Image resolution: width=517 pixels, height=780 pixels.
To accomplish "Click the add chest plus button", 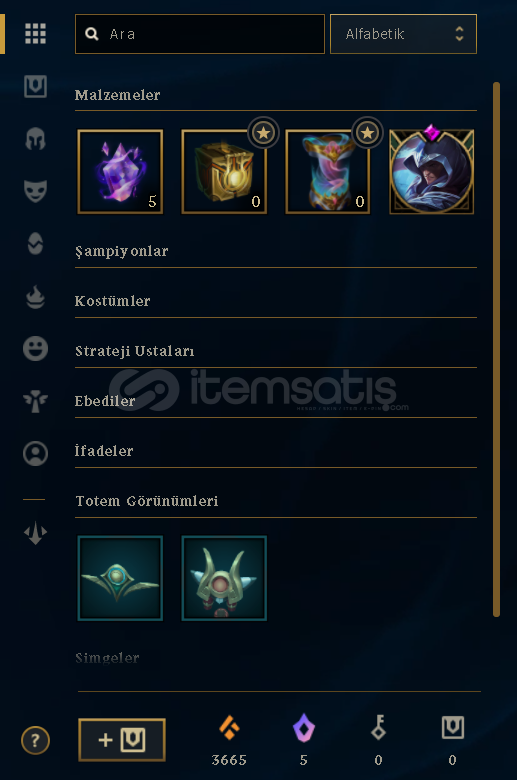I will [x=122, y=740].
